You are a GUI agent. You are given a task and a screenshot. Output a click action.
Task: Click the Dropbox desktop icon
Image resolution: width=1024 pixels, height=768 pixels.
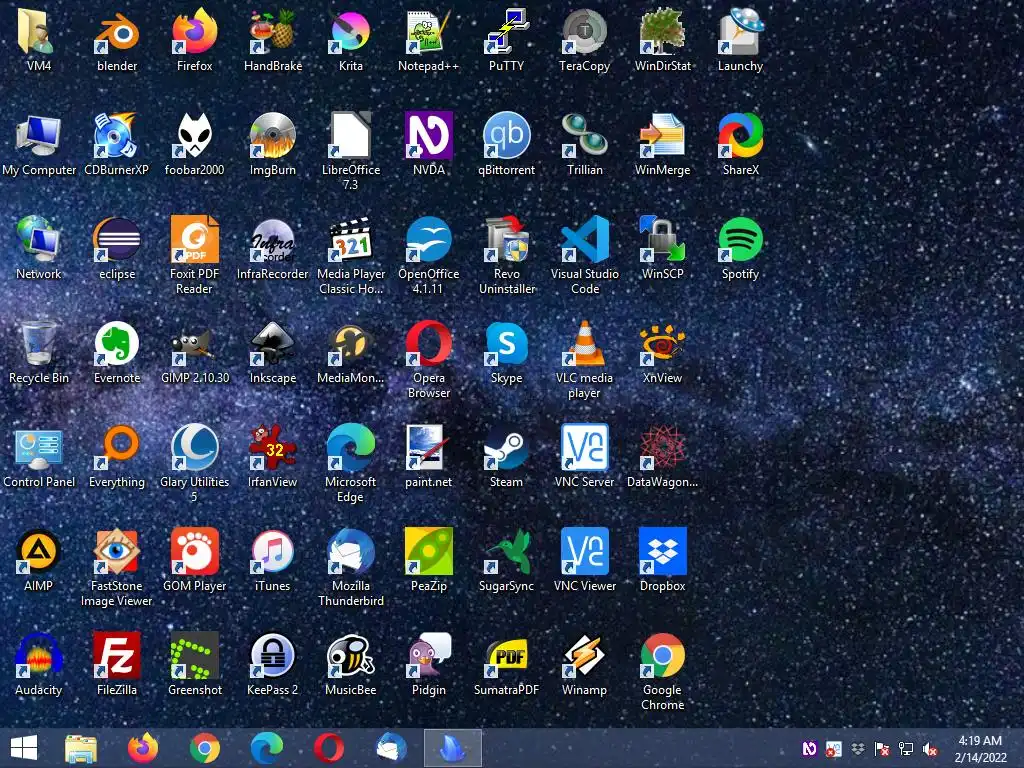pos(662,552)
